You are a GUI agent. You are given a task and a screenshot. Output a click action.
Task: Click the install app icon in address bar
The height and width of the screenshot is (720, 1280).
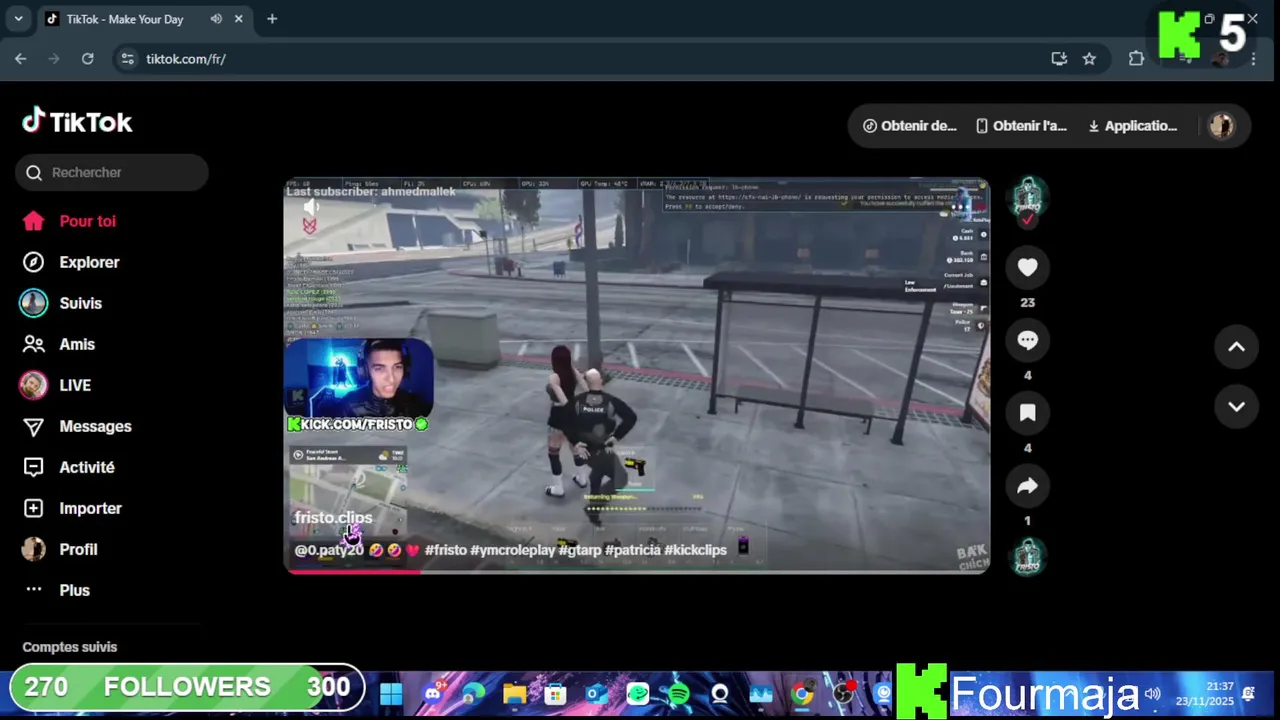point(1059,59)
